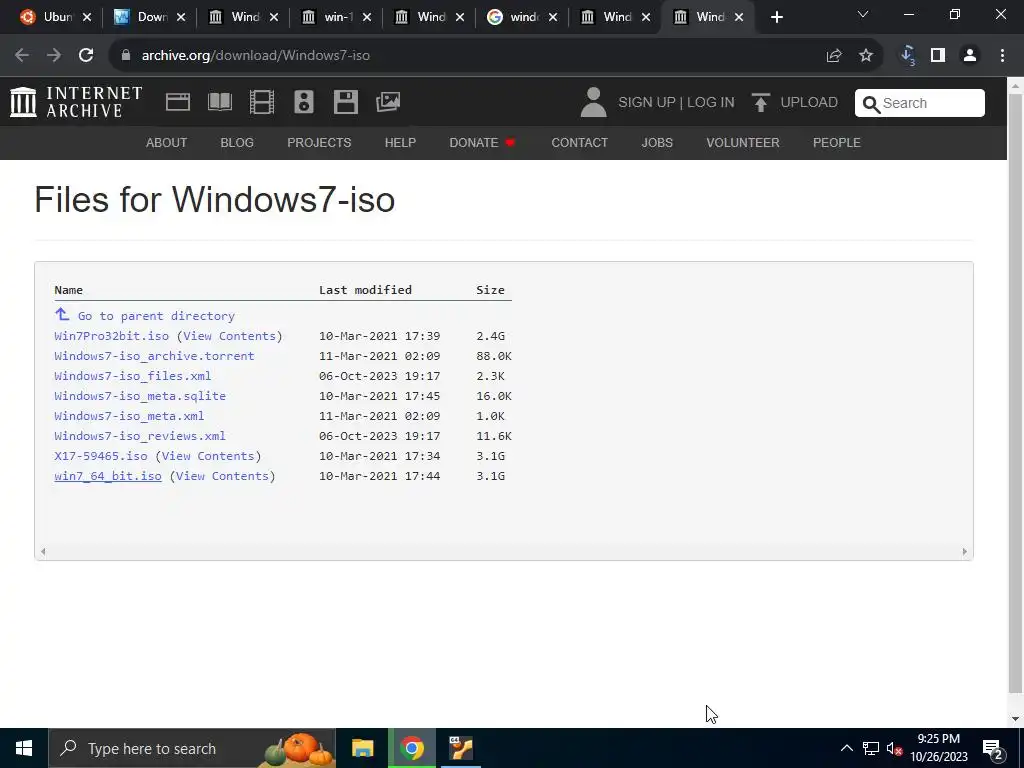This screenshot has width=1024, height=768.
Task: Download Win7Pro32bit.iso file
Action: pos(112,336)
